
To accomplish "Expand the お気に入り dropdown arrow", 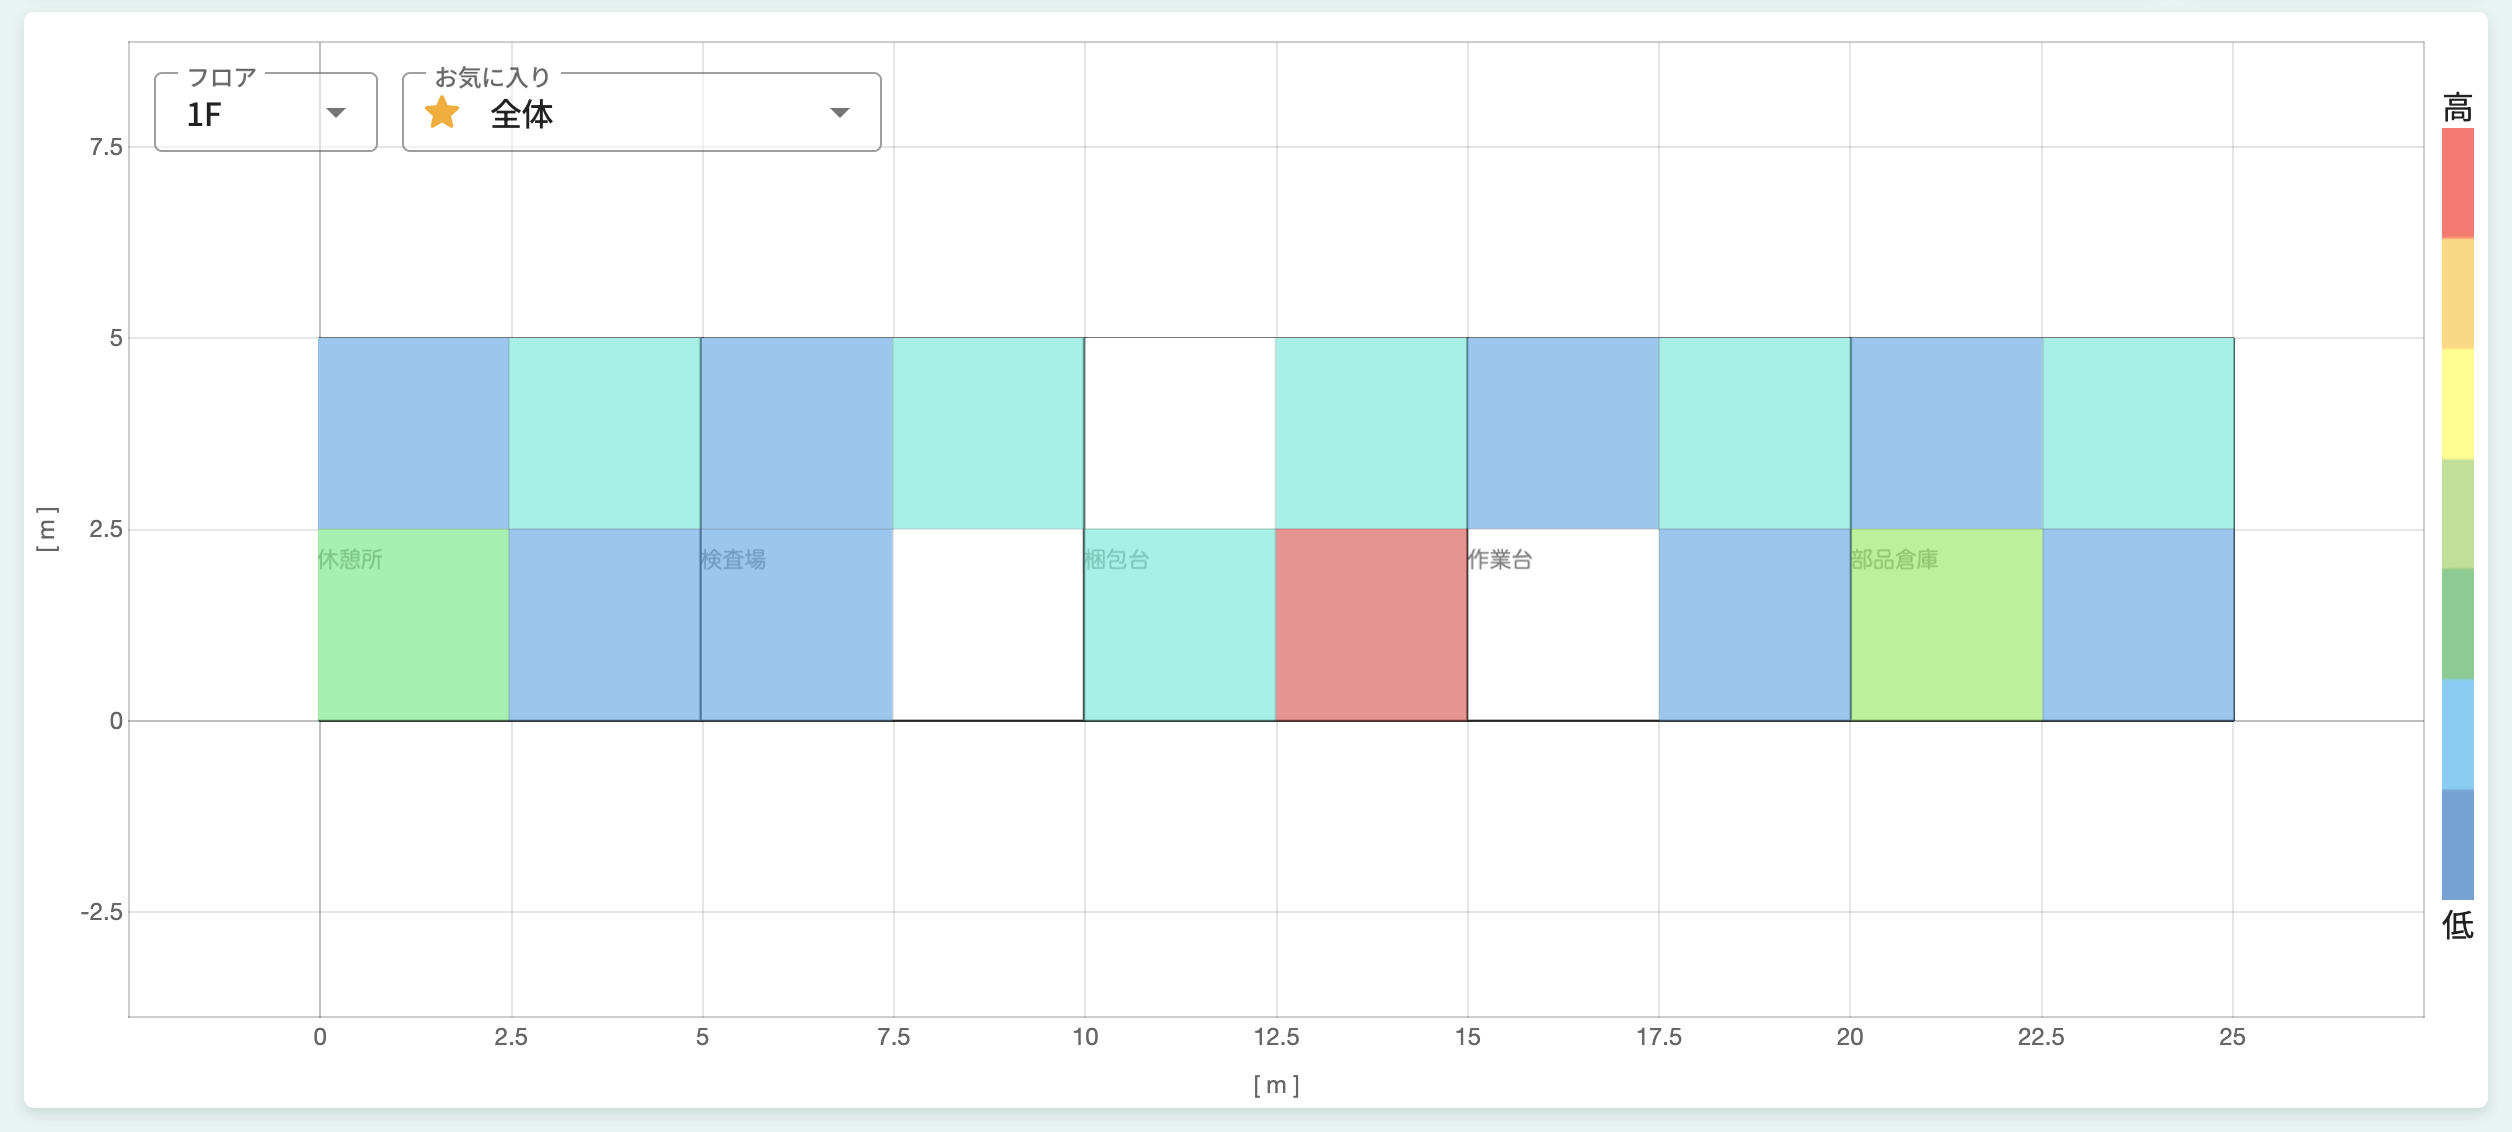I will (x=840, y=113).
